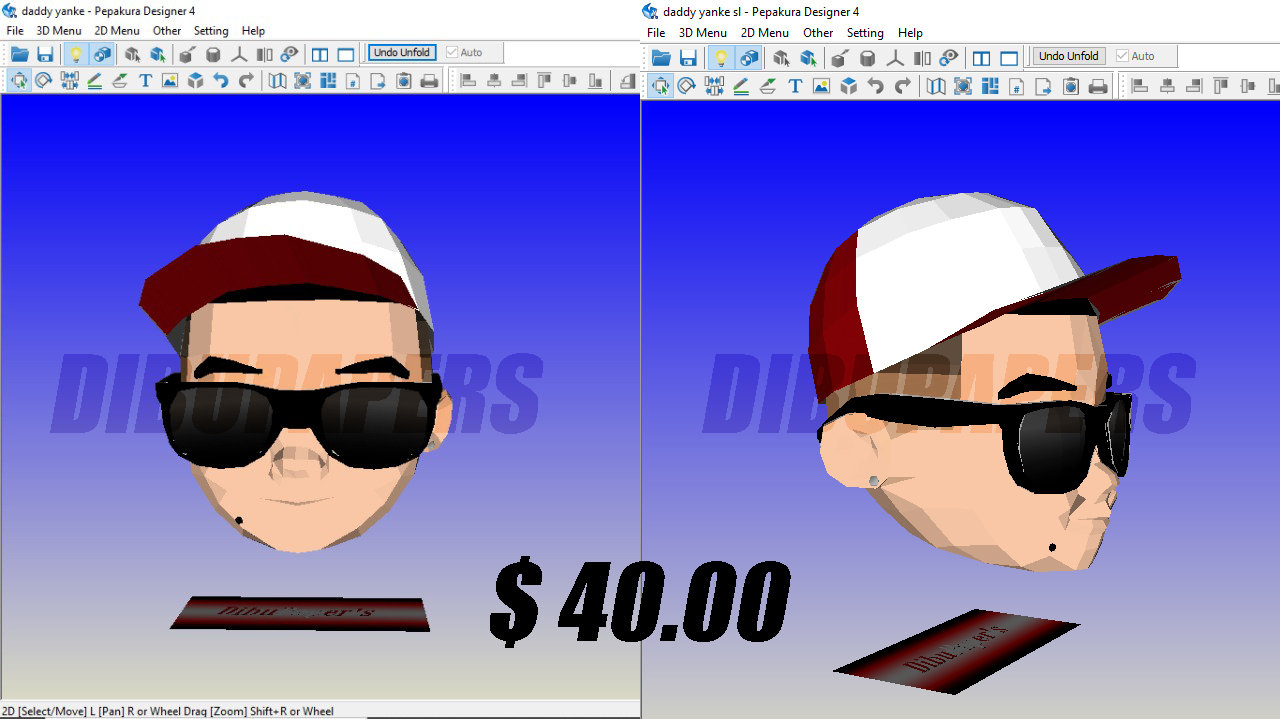Click the Undo arrow in left window

[x=221, y=81]
